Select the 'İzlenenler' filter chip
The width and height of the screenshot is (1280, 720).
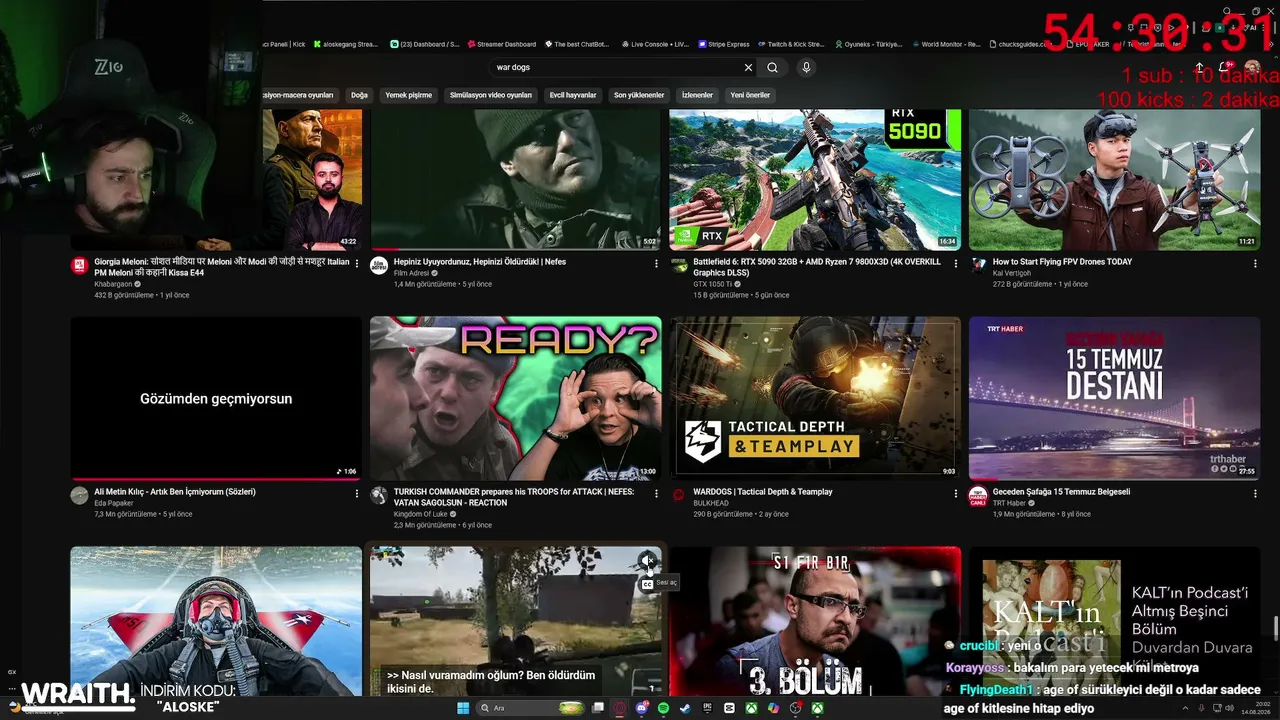coord(697,95)
